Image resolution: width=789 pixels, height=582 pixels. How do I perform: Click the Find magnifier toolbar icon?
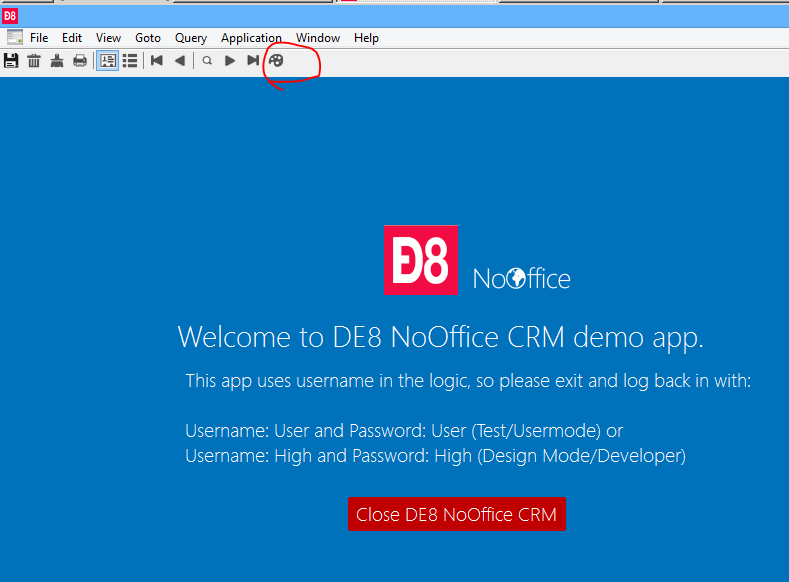click(x=207, y=61)
